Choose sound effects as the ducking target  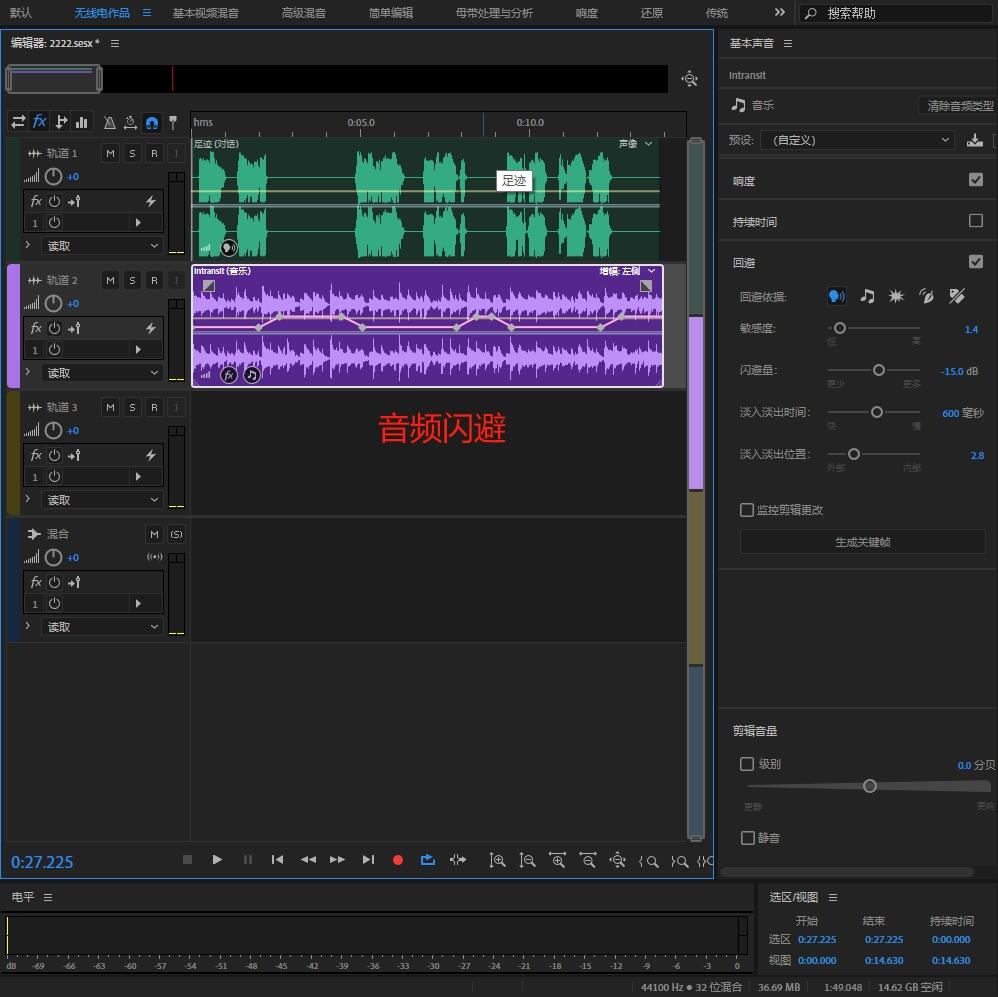point(896,296)
